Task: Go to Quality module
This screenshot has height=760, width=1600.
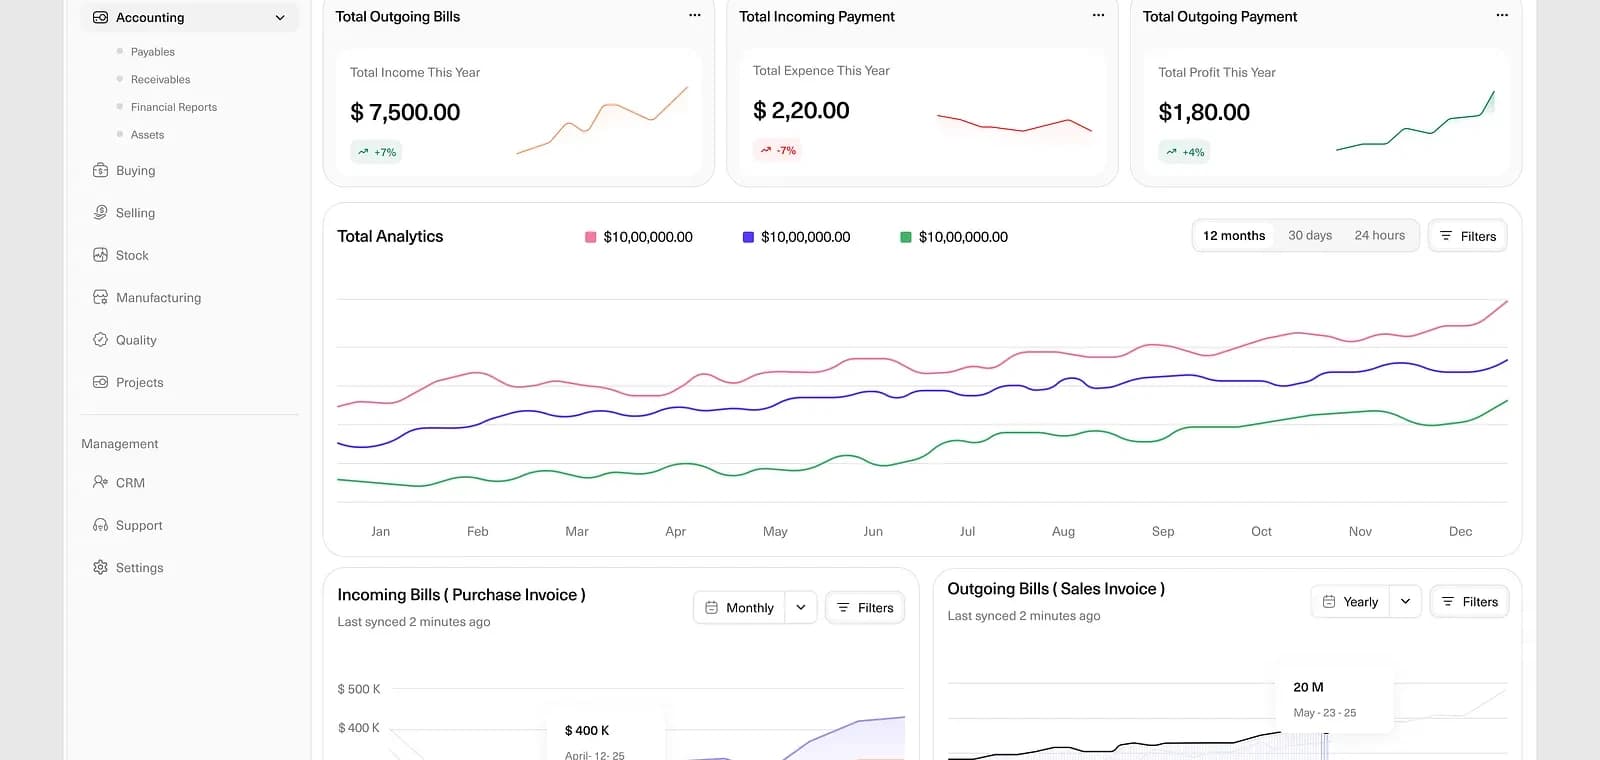Action: [136, 340]
